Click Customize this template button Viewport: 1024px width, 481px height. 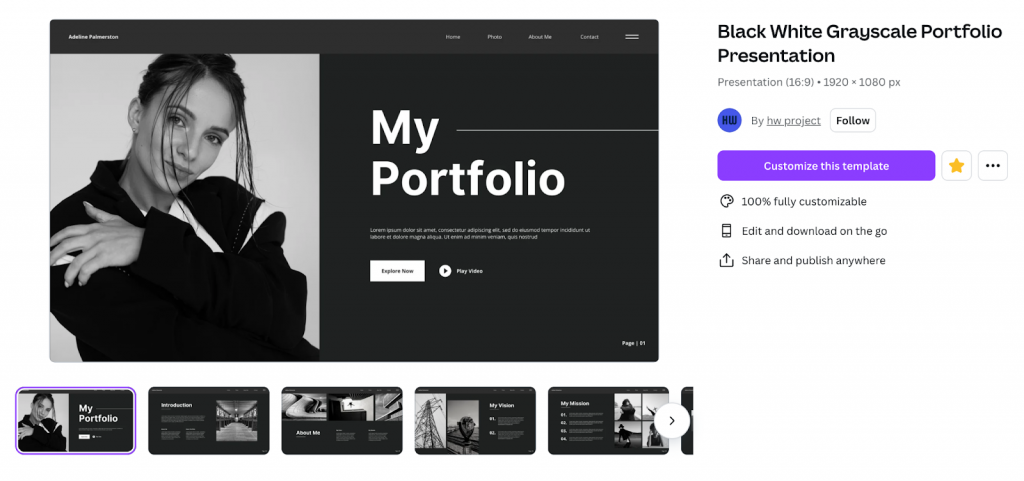tap(826, 166)
